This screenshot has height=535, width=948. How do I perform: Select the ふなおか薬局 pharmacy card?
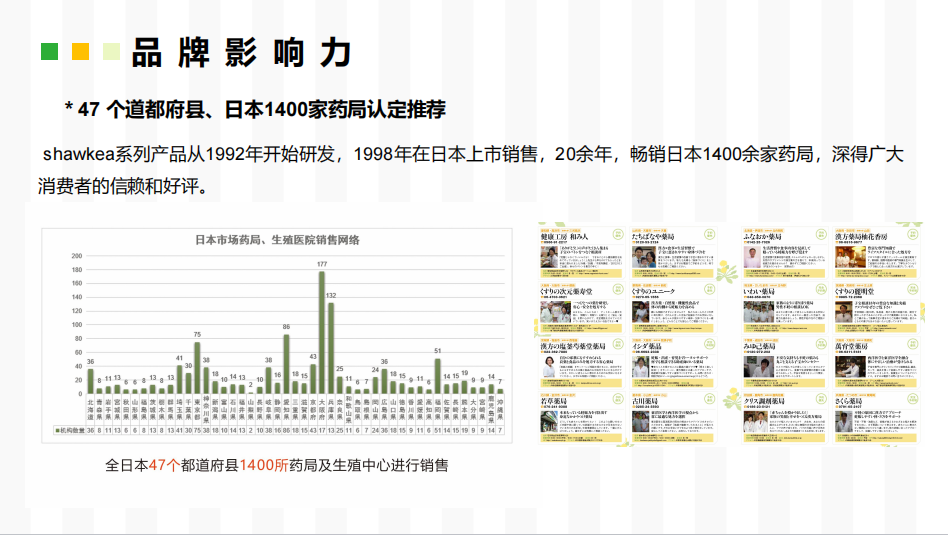pos(785,253)
